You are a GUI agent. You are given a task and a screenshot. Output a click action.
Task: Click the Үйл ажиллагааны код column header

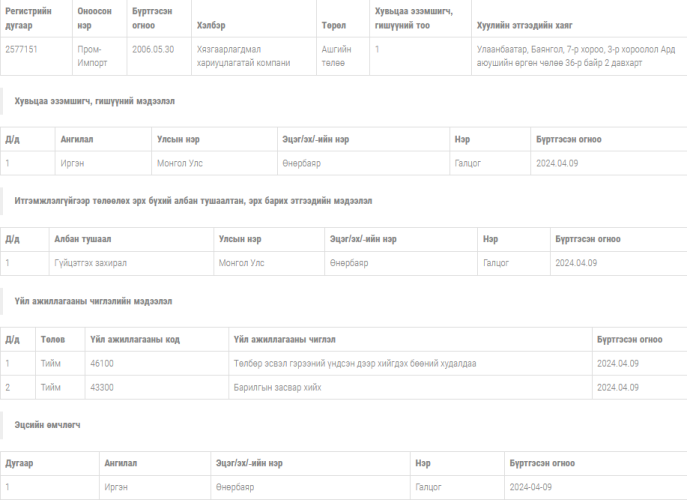[x=135, y=339]
